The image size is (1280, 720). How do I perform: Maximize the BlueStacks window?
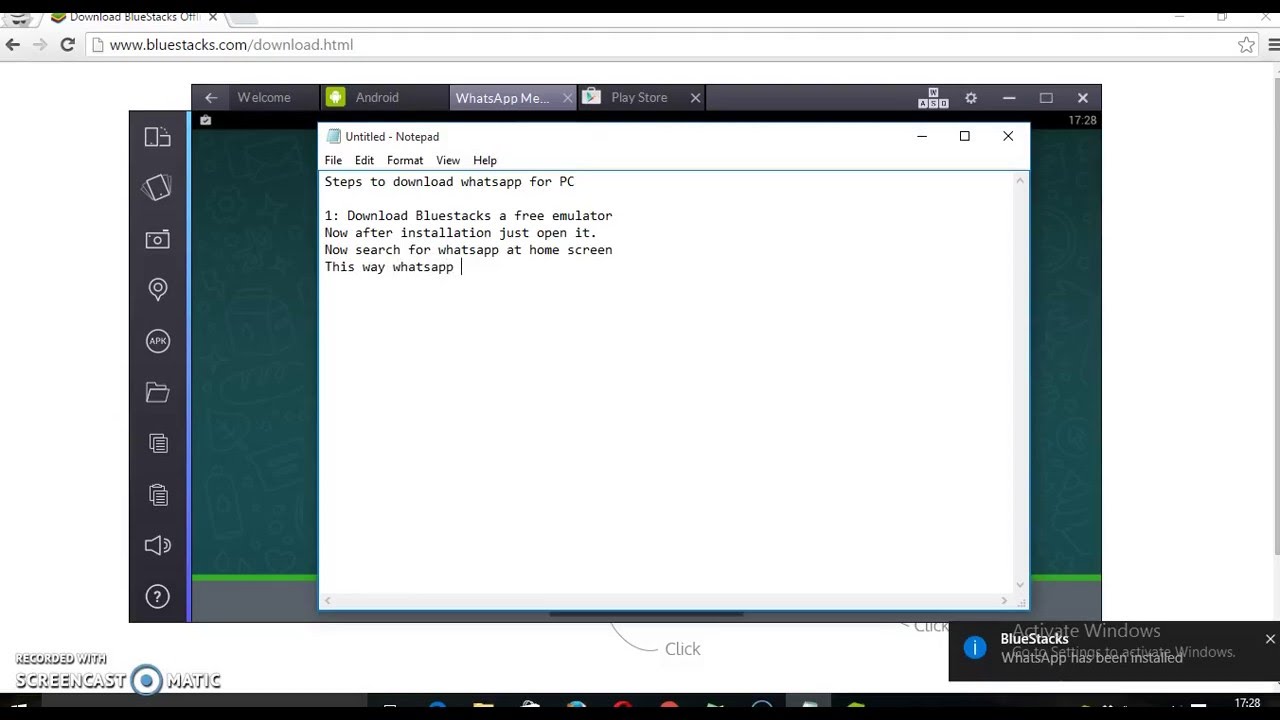click(x=1046, y=97)
